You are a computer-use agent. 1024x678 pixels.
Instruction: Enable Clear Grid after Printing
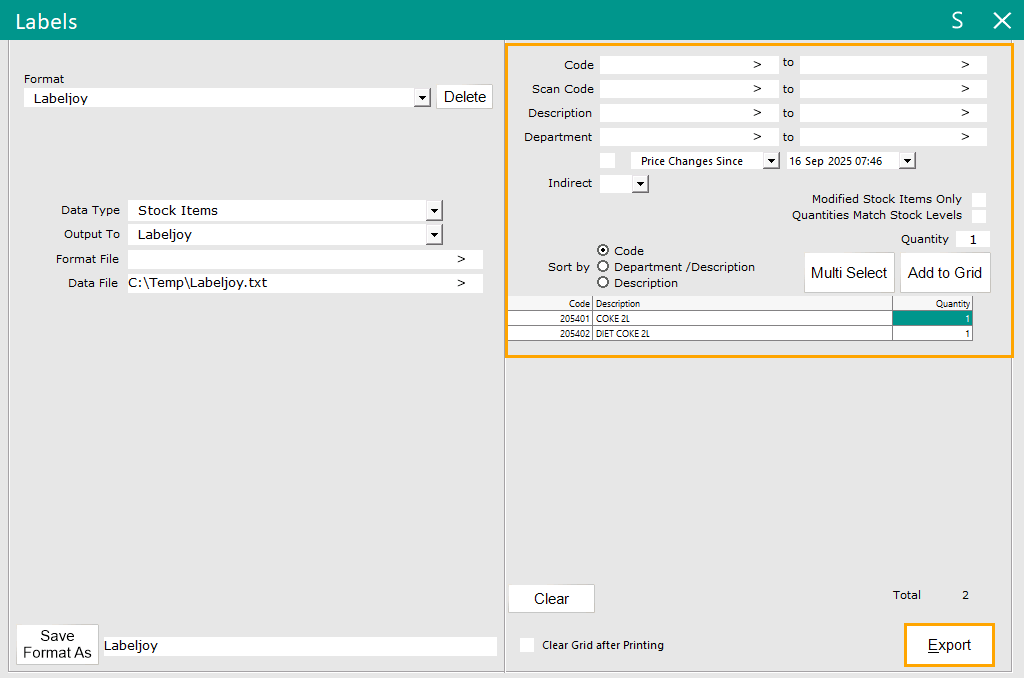pos(527,645)
